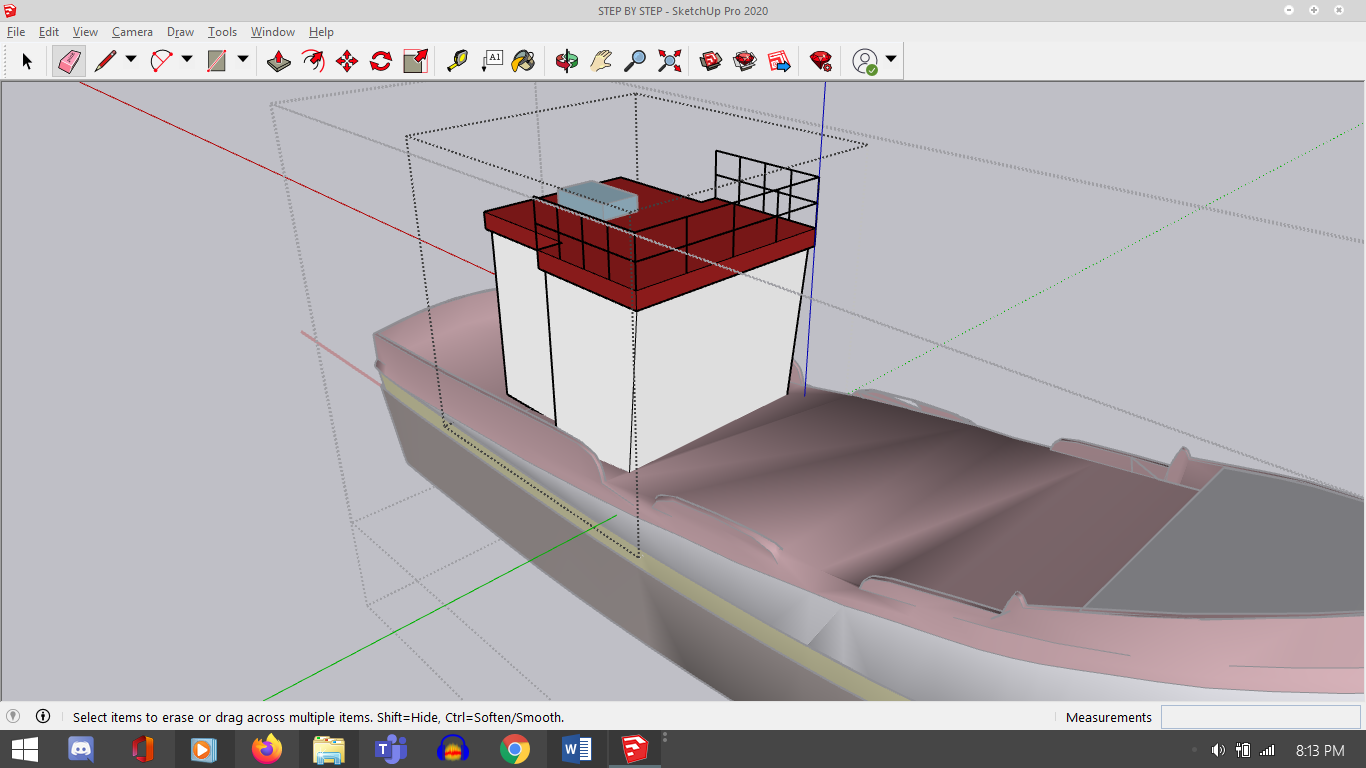Image resolution: width=1366 pixels, height=768 pixels.
Task: Click the info status bar icon
Action: 43,716
